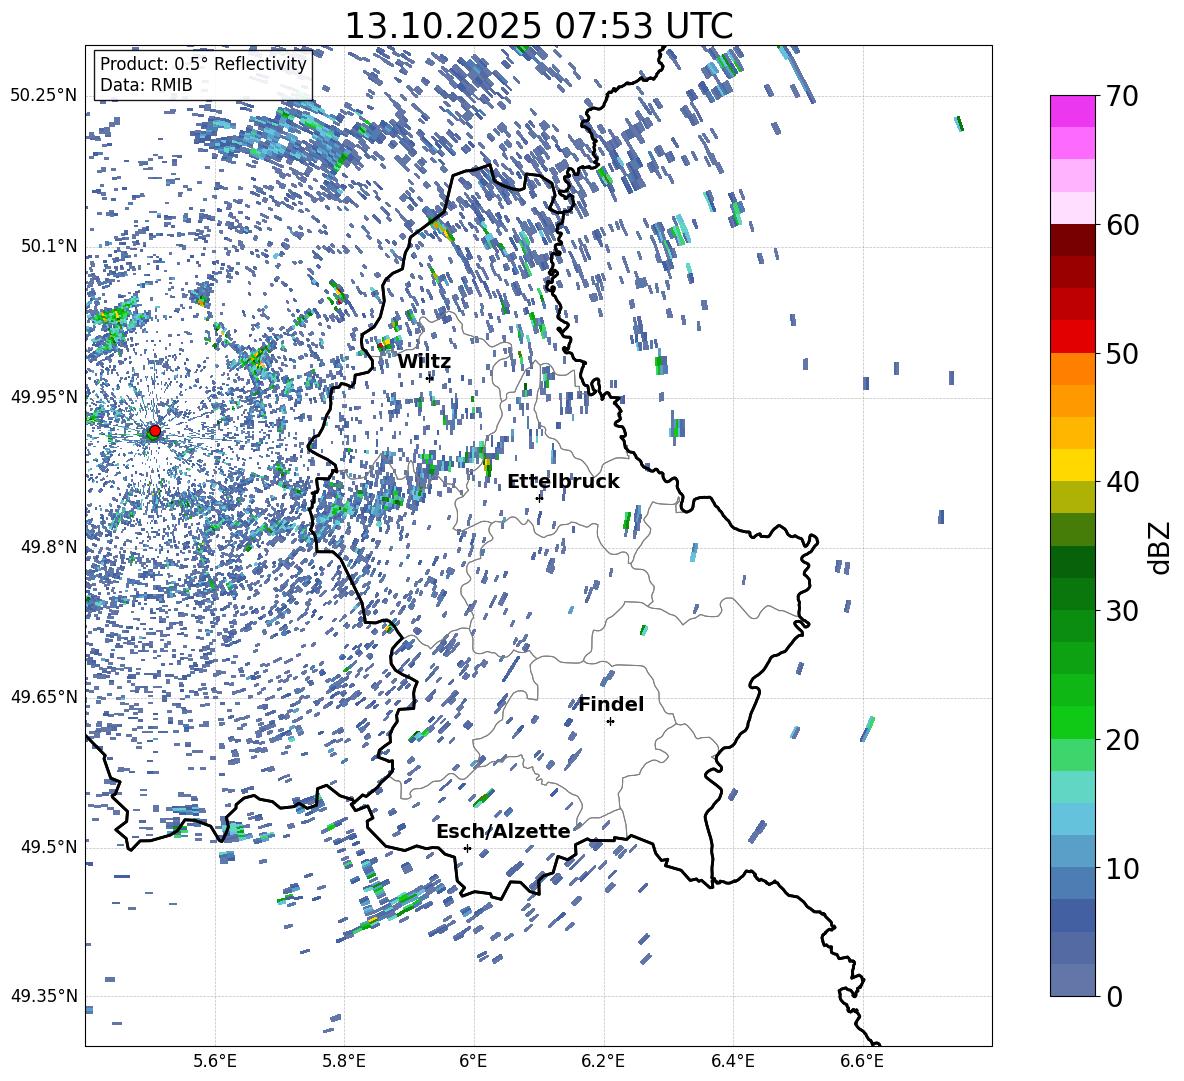This screenshot has width=1184, height=1081.
Task: Click the Wiltz city label
Action: coord(424,361)
